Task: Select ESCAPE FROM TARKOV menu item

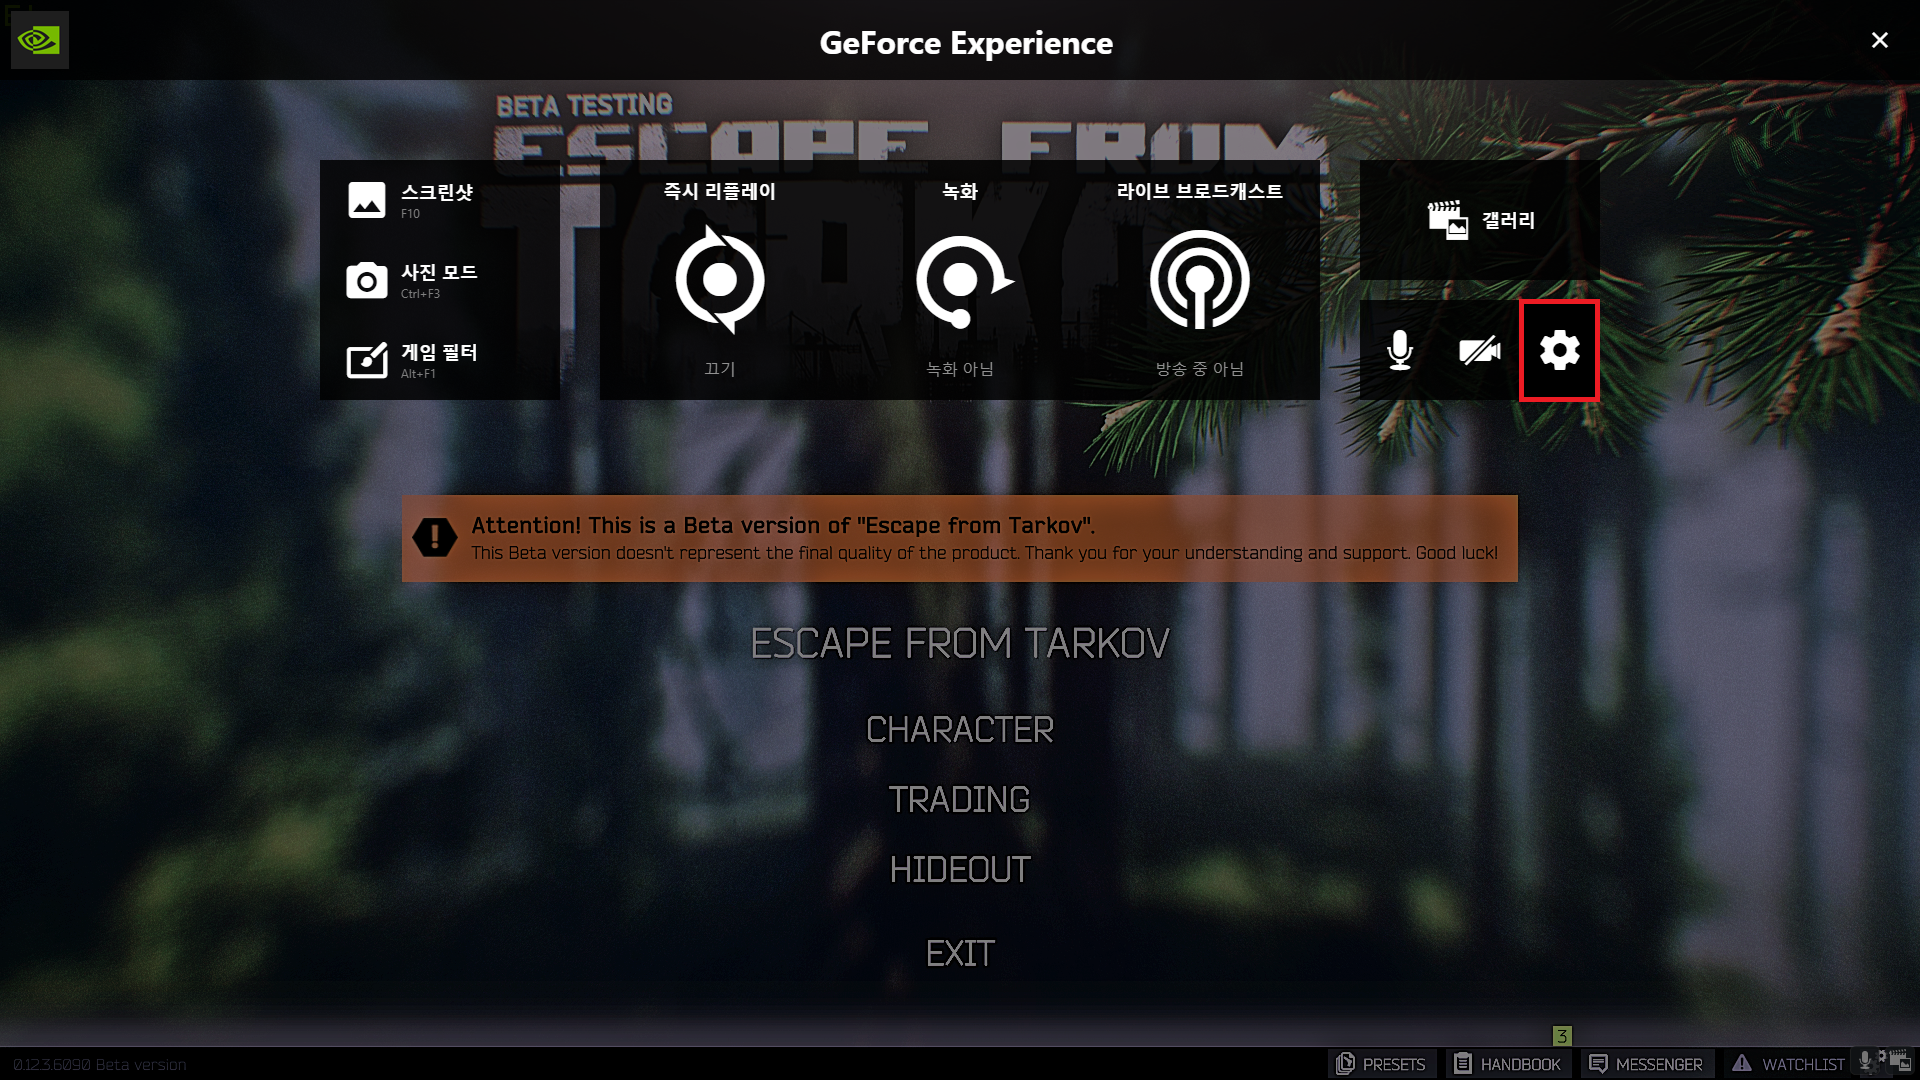Action: pyautogui.click(x=959, y=644)
